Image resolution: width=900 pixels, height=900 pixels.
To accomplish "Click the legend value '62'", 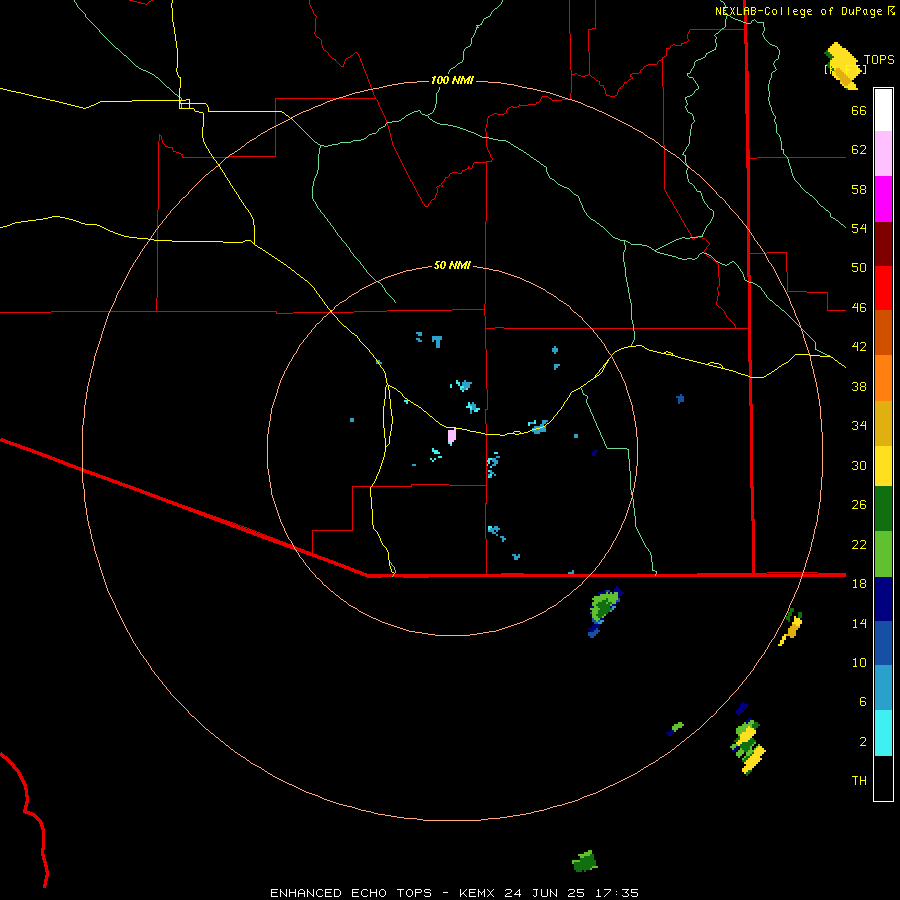I will click(x=859, y=150).
